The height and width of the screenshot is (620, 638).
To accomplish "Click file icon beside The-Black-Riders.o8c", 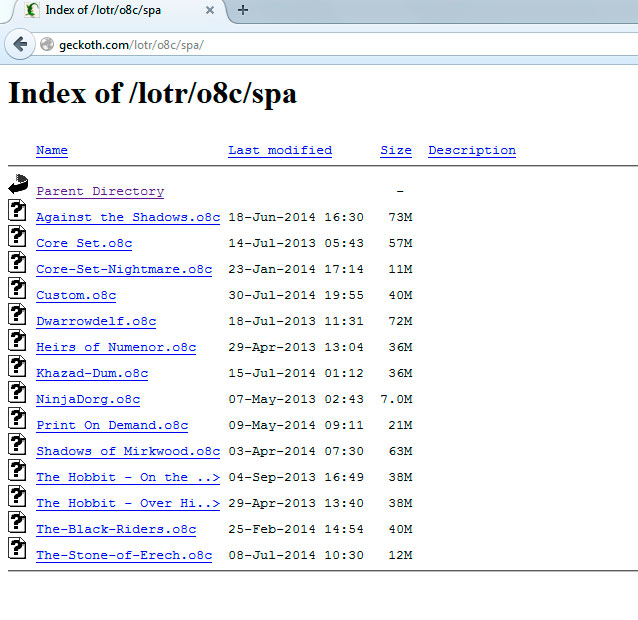I will pyautogui.click(x=17, y=522).
